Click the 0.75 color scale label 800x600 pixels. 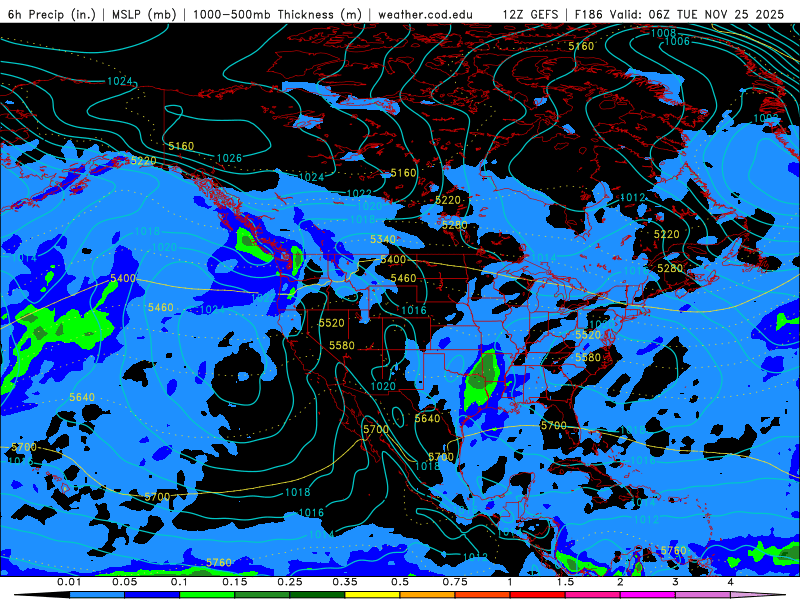pos(455,582)
